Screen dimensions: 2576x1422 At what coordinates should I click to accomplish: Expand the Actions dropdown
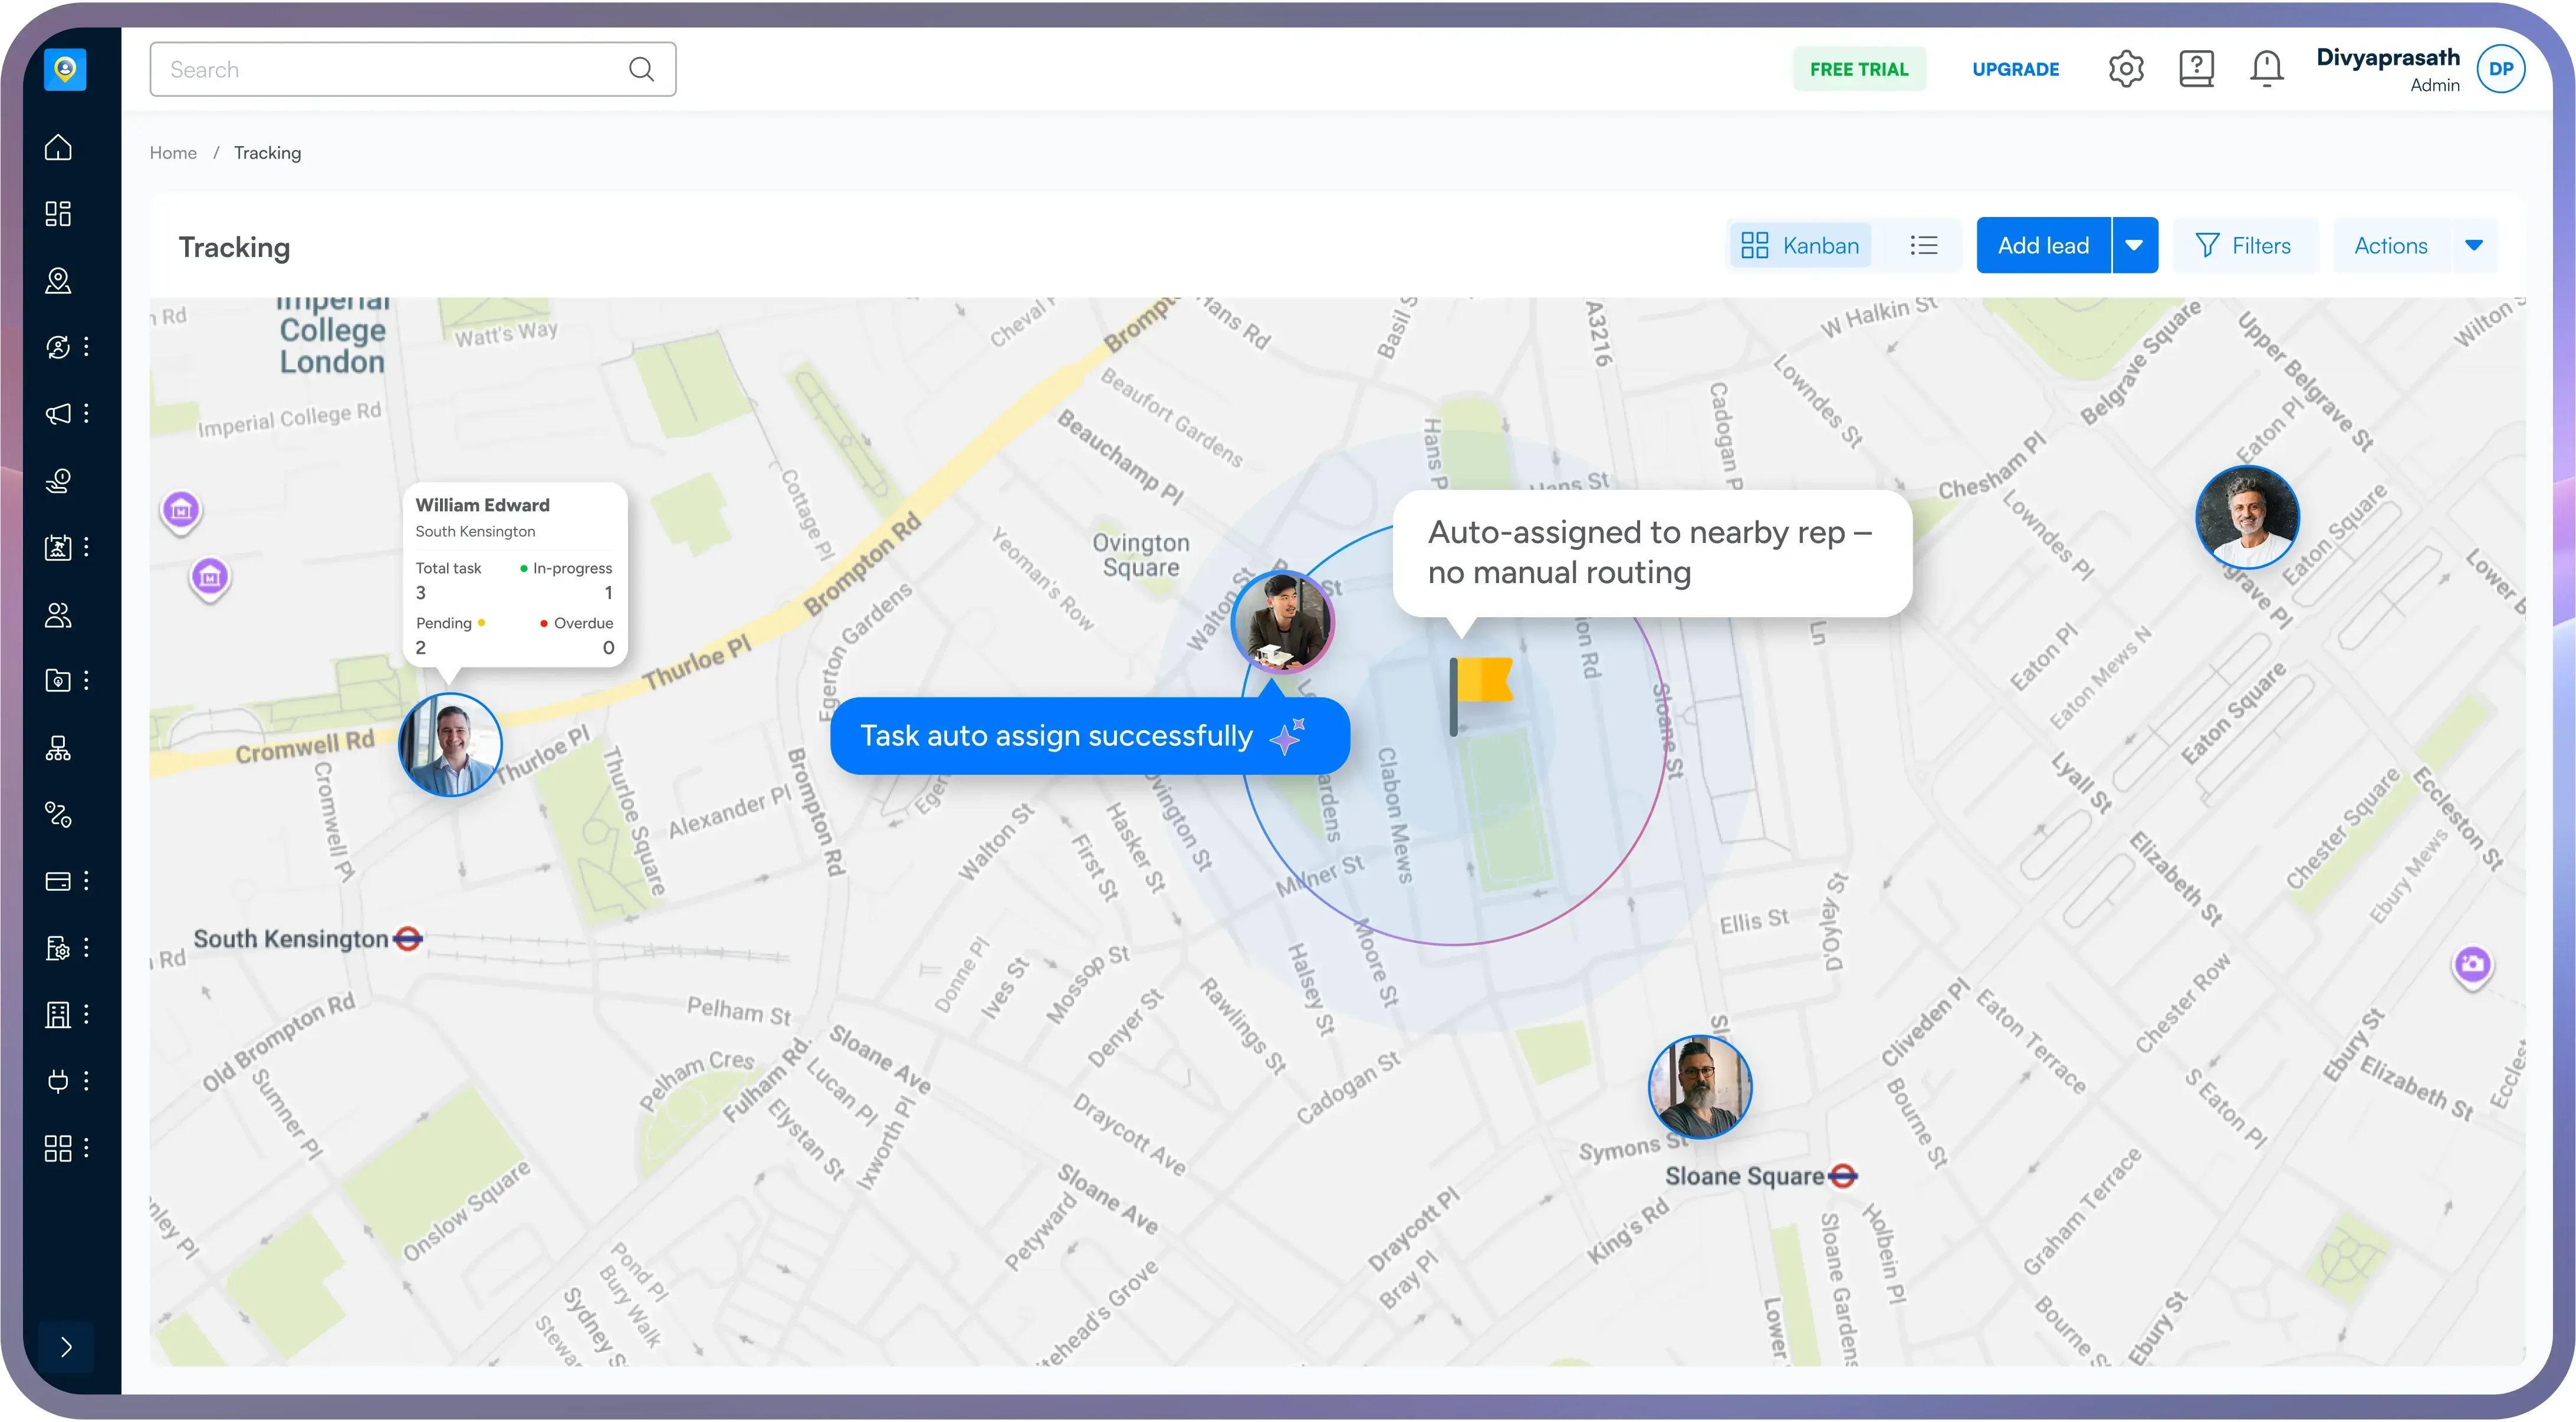(2473, 246)
